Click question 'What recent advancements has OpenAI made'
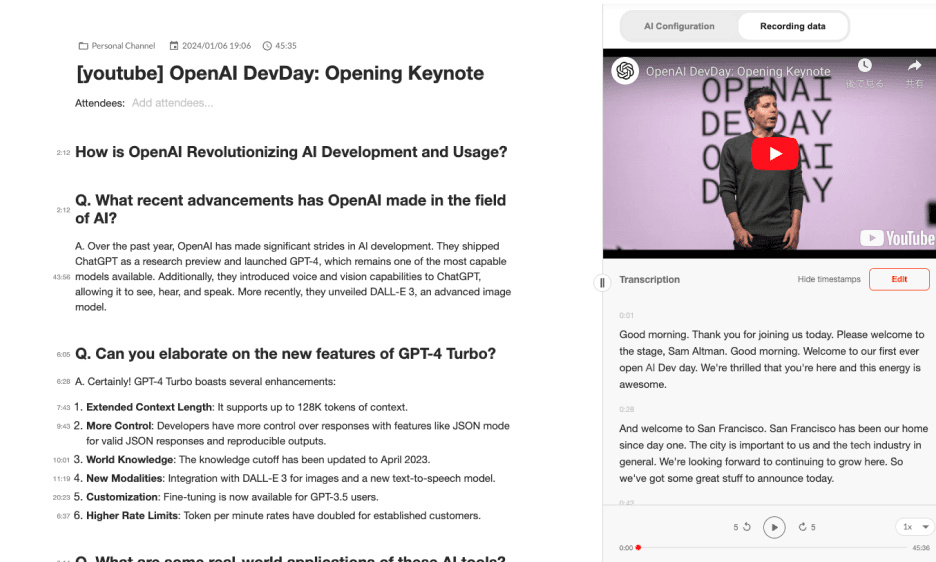 pos(291,209)
